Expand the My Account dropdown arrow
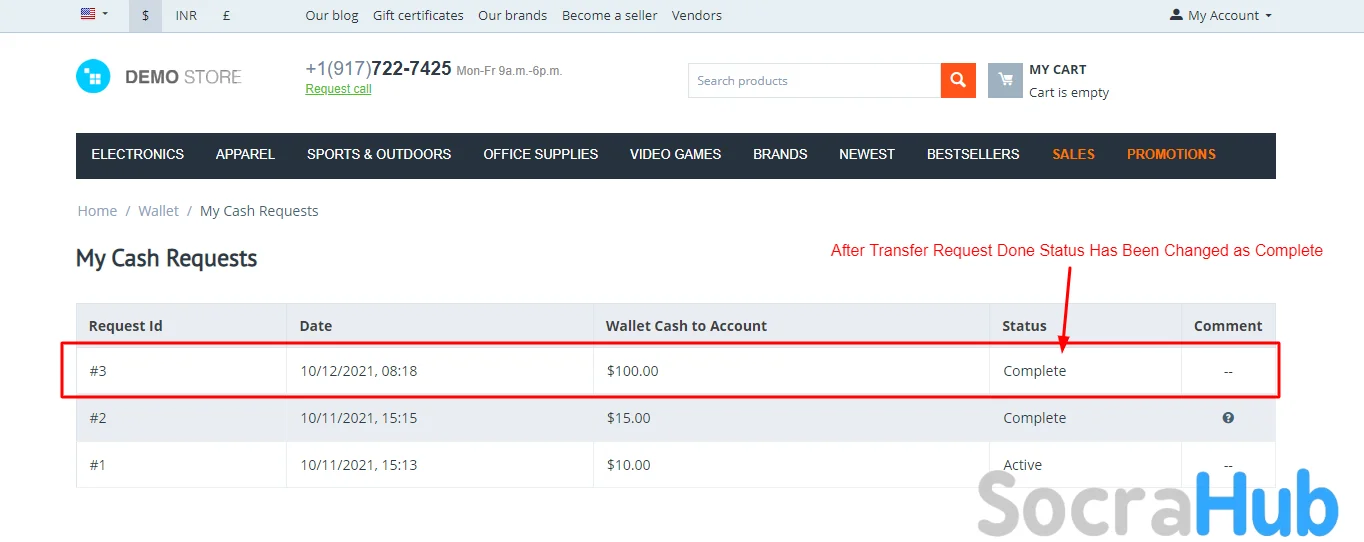1364x542 pixels. [x=1269, y=16]
